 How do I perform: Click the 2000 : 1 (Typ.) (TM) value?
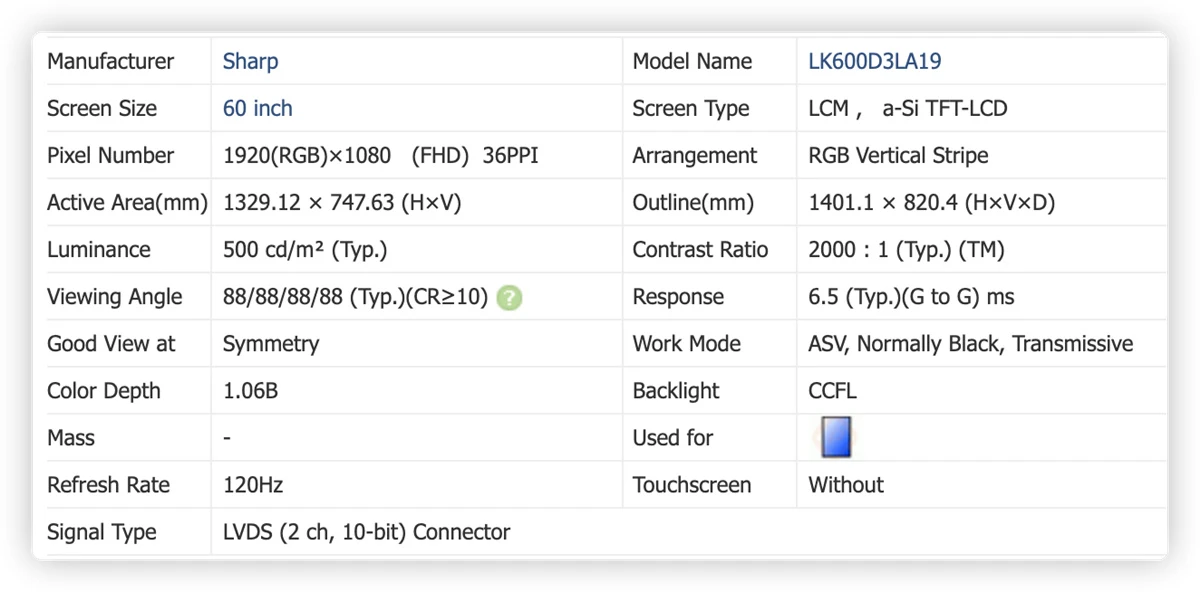pos(907,250)
